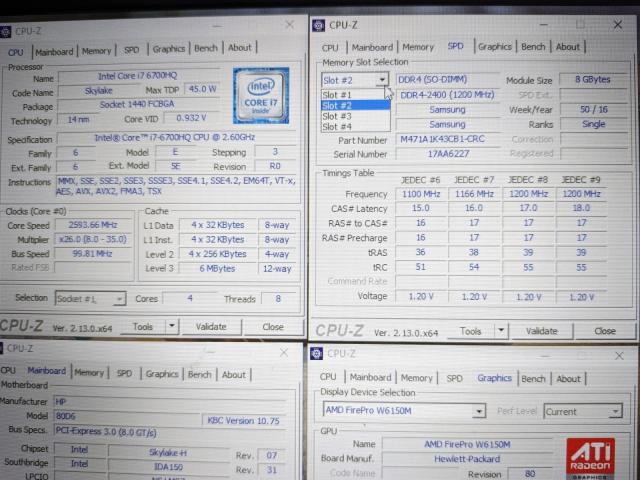
Task: Click the part number M471A1K43CB1-CRC
Action: [x=447, y=139]
